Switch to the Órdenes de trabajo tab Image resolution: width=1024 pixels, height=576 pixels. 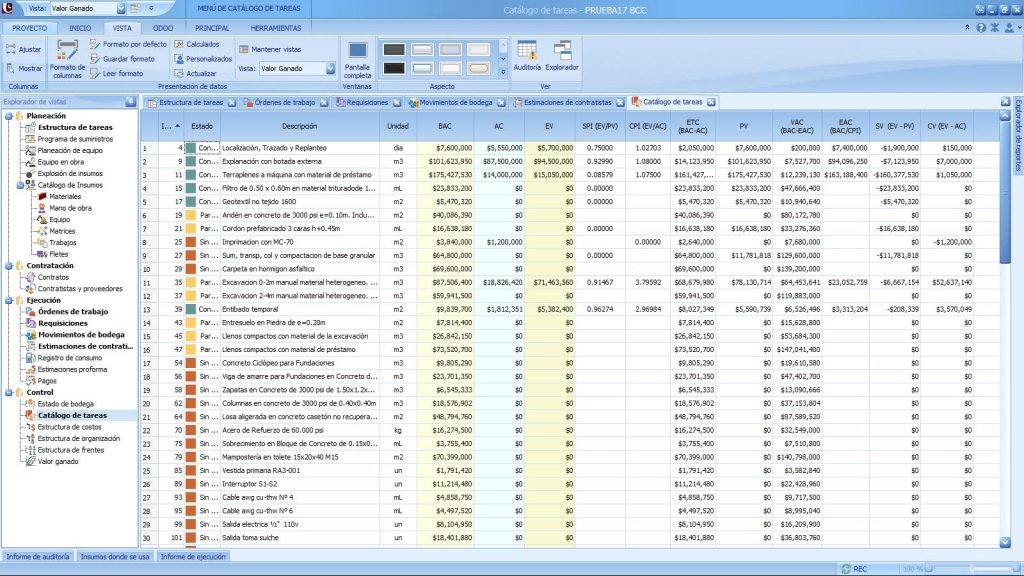tap(283, 102)
